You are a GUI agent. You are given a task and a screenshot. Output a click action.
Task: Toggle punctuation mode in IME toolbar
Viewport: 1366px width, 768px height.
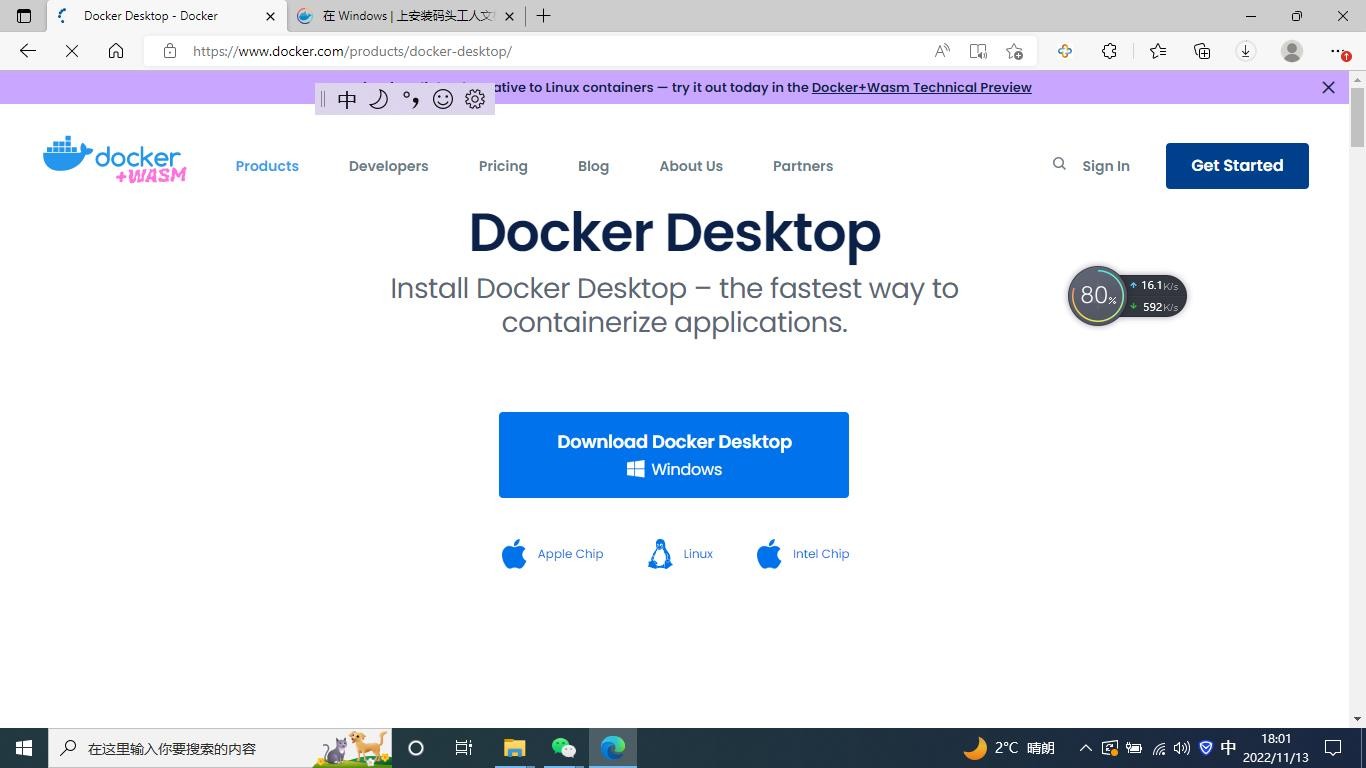click(410, 99)
